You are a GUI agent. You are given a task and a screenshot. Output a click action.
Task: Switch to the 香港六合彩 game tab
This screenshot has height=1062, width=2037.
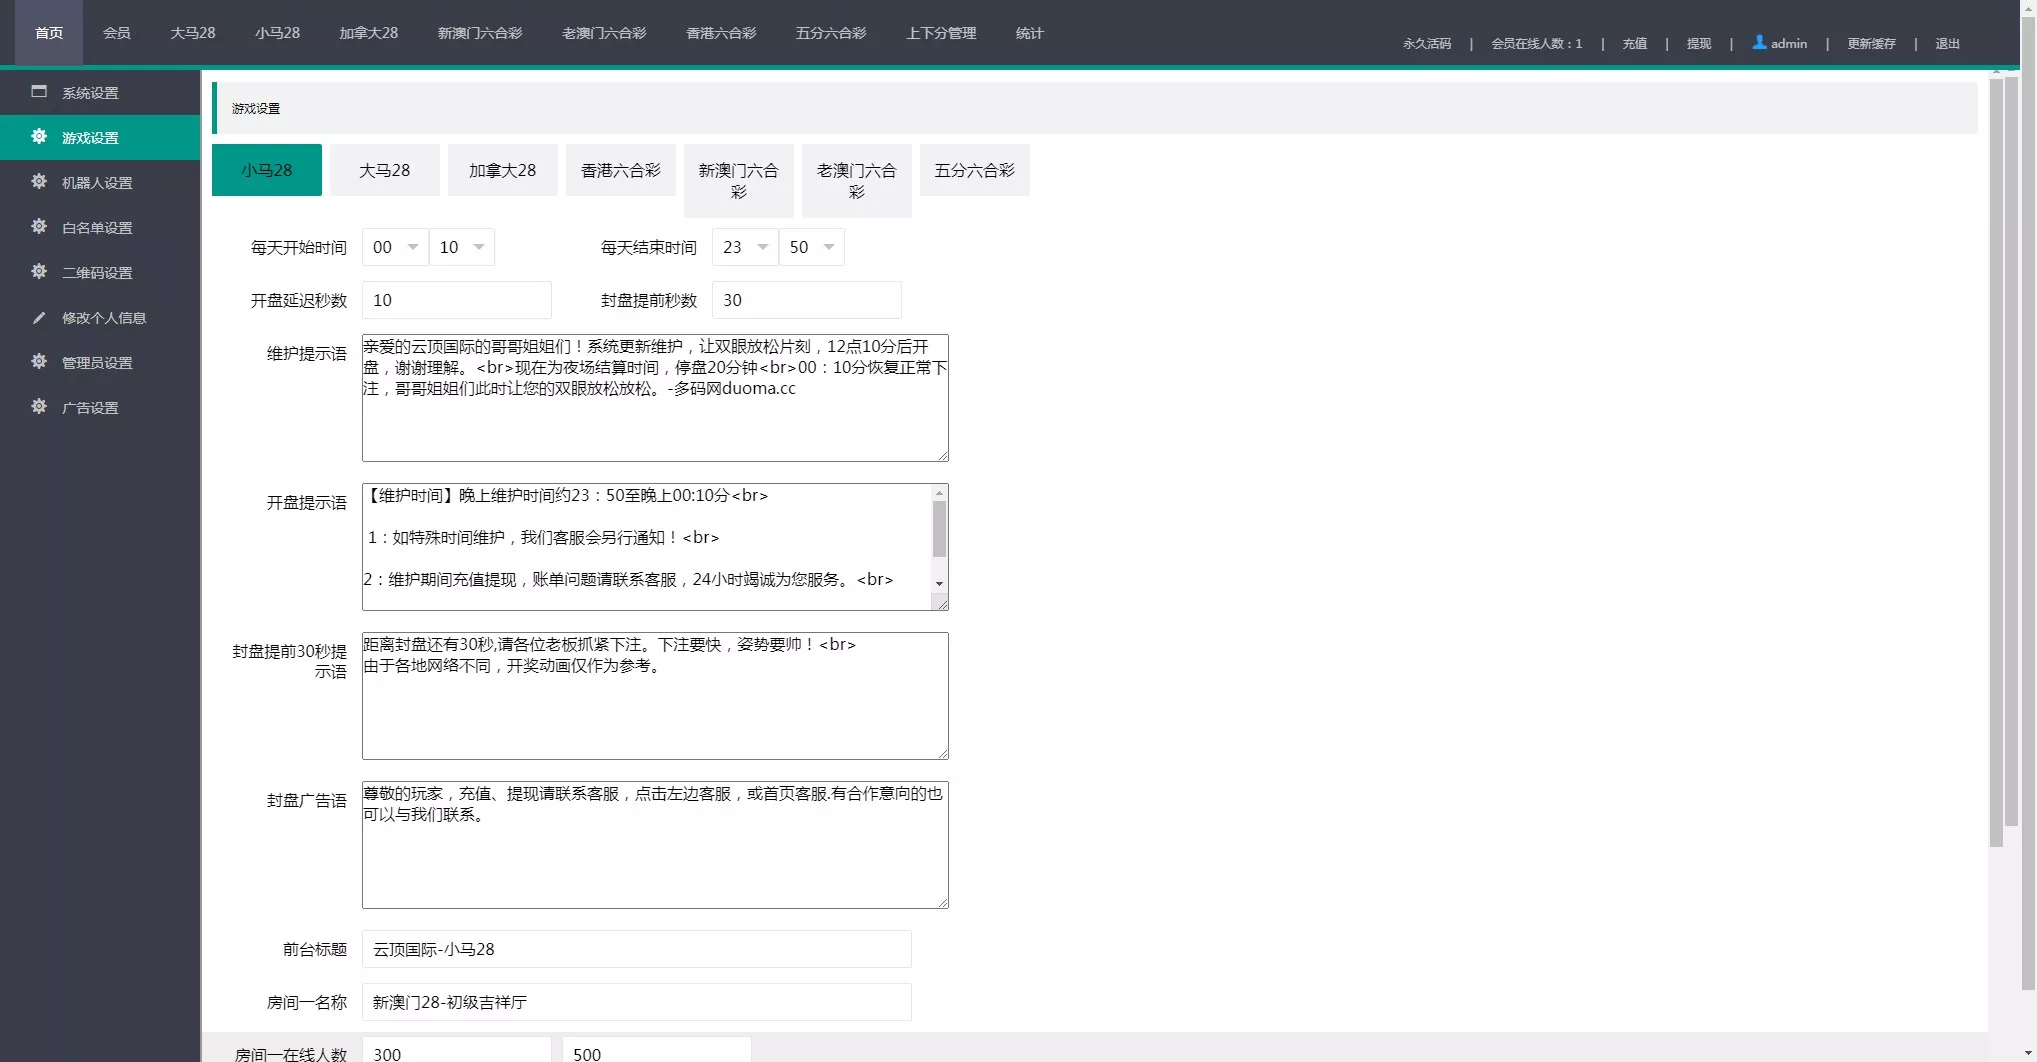[620, 170]
